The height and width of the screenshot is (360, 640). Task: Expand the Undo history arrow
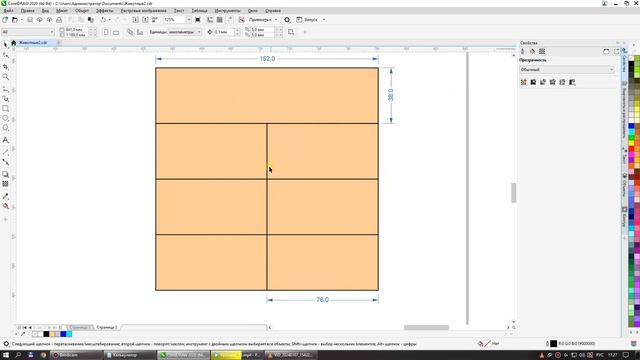tap(109, 20)
